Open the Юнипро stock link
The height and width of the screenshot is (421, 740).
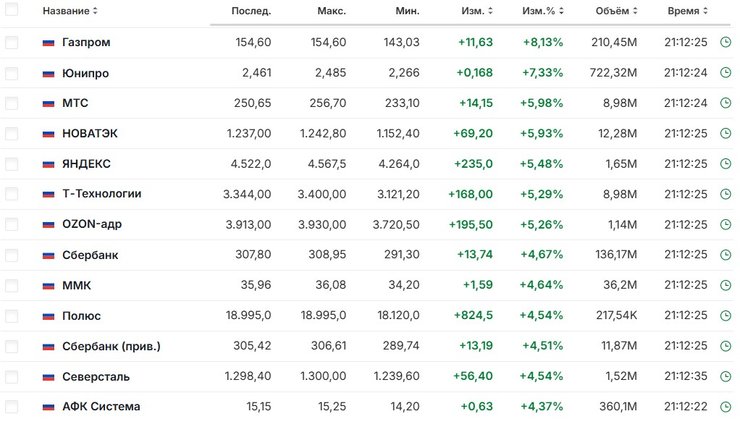click(x=86, y=74)
